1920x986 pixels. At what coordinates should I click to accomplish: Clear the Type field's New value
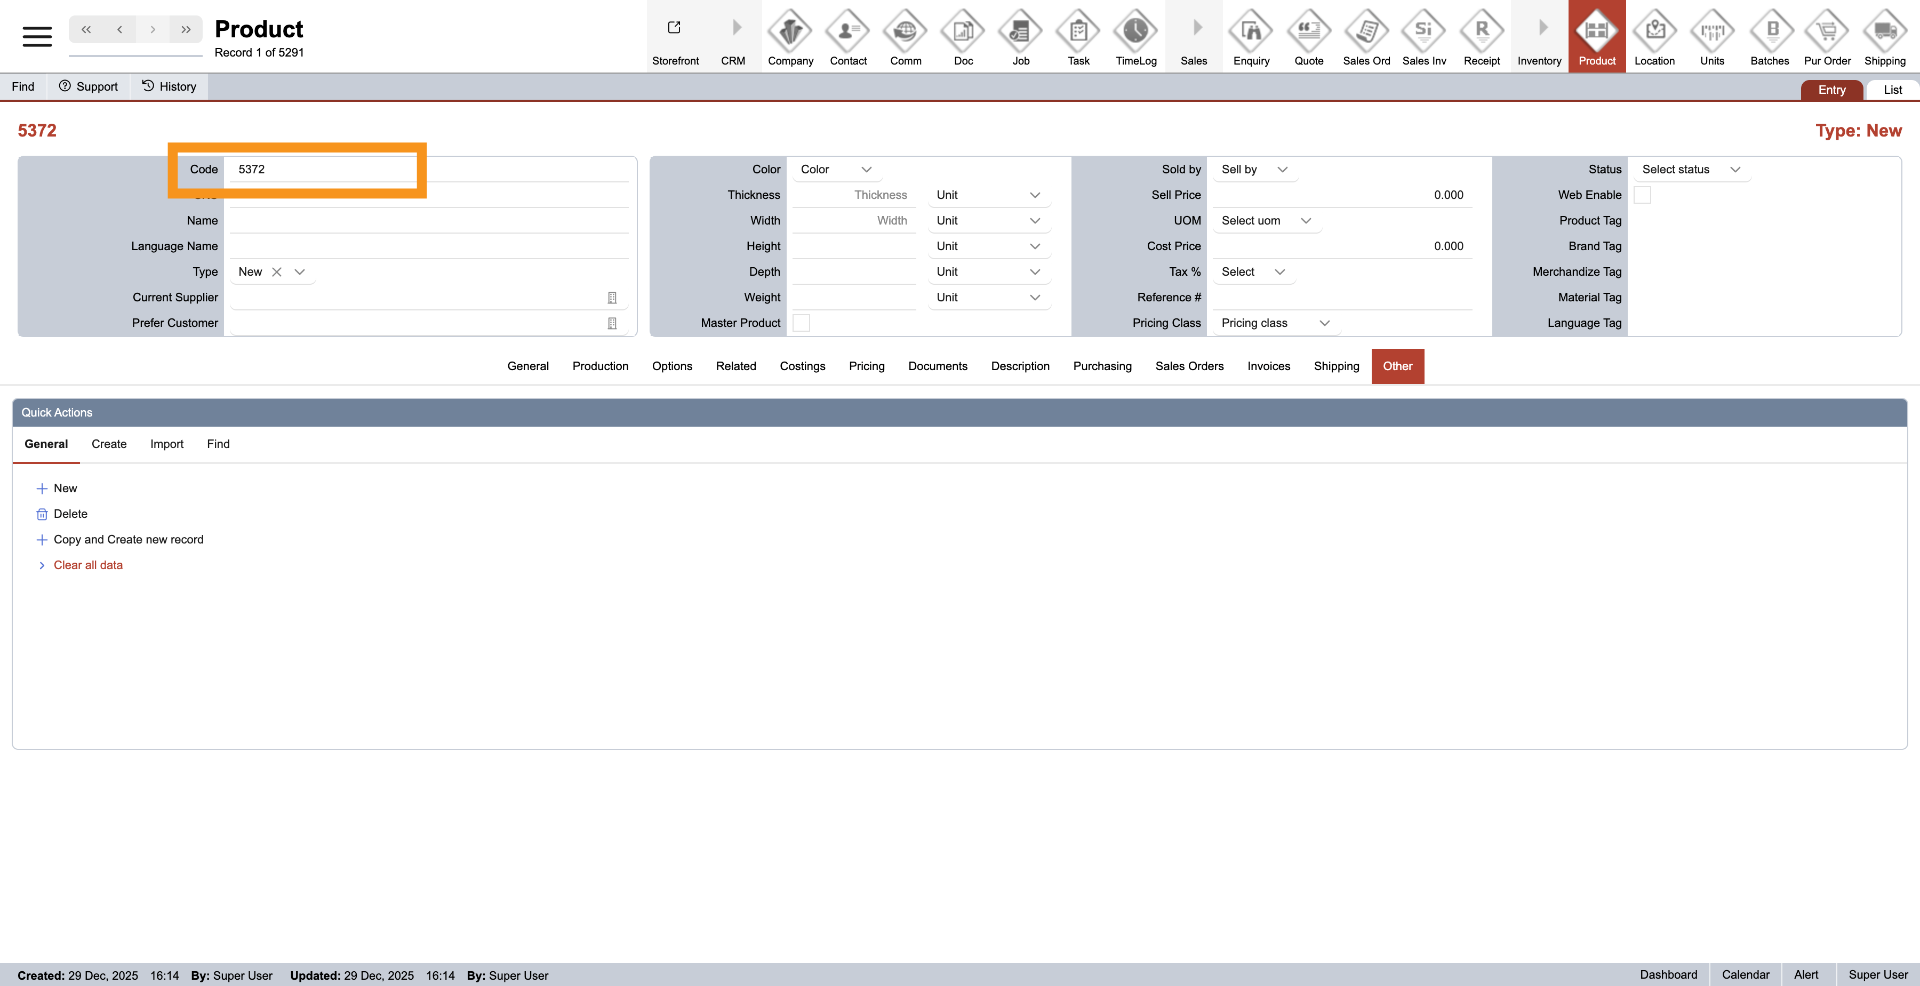point(277,272)
